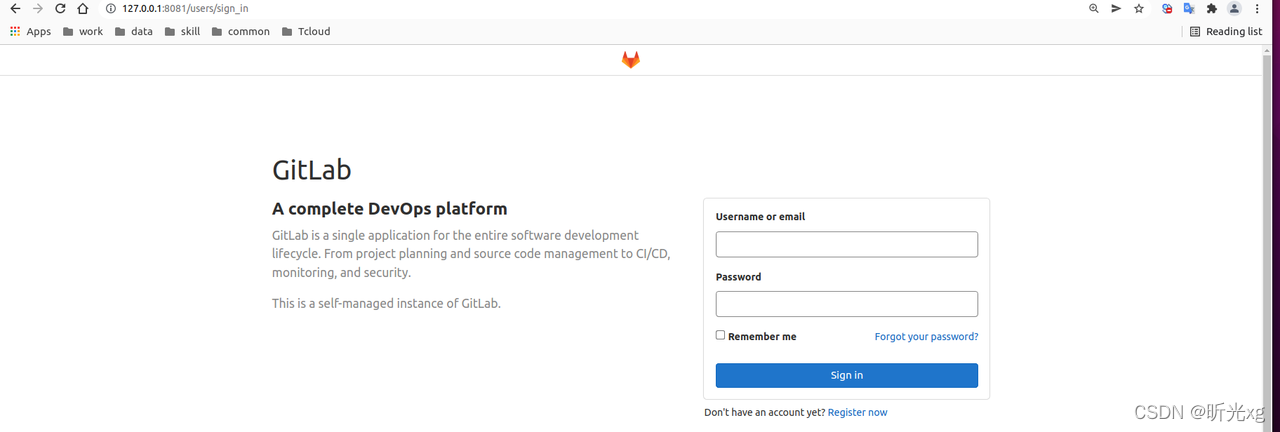
Task: Click the GitLab heading text
Action: pyautogui.click(x=312, y=170)
